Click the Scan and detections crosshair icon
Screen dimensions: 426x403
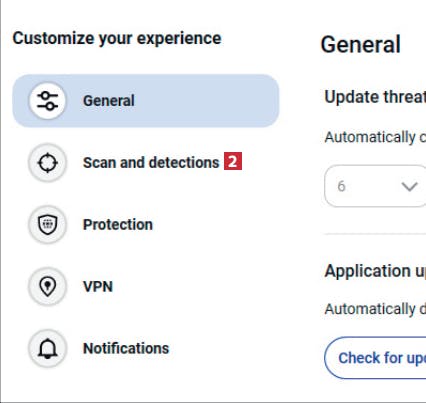(x=48, y=163)
